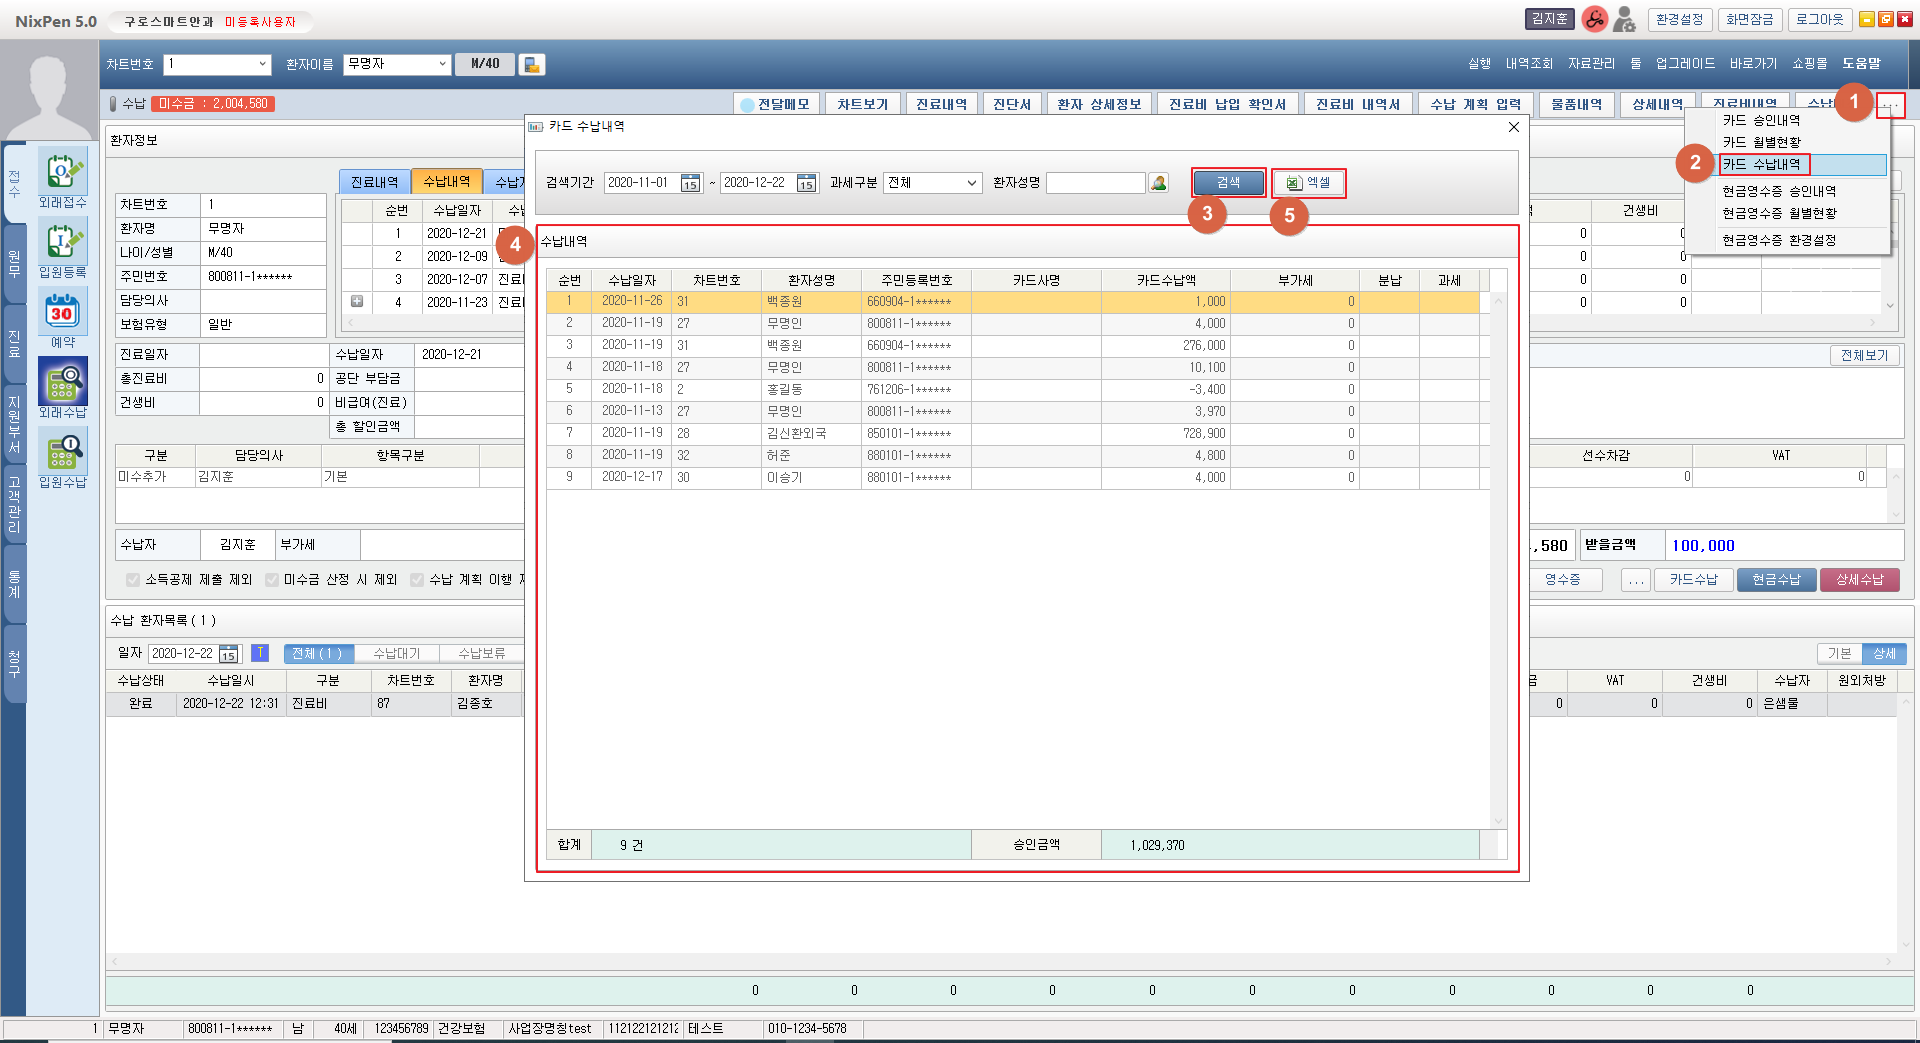Switch to the 진료내역 tab

[374, 182]
